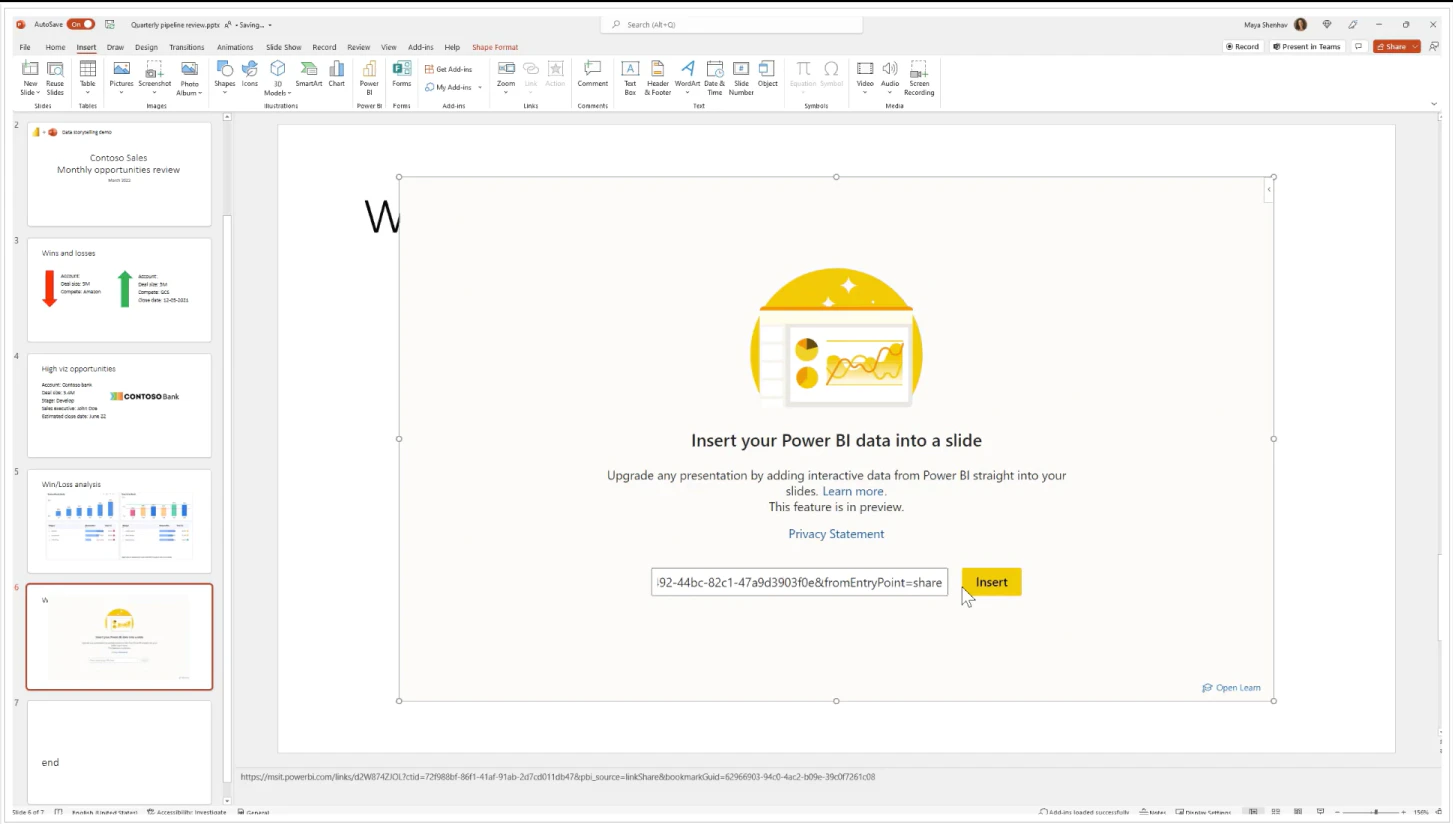Image resolution: width=1453 pixels, height=824 pixels.
Task: Click the yellow Insert button
Action: (991, 582)
